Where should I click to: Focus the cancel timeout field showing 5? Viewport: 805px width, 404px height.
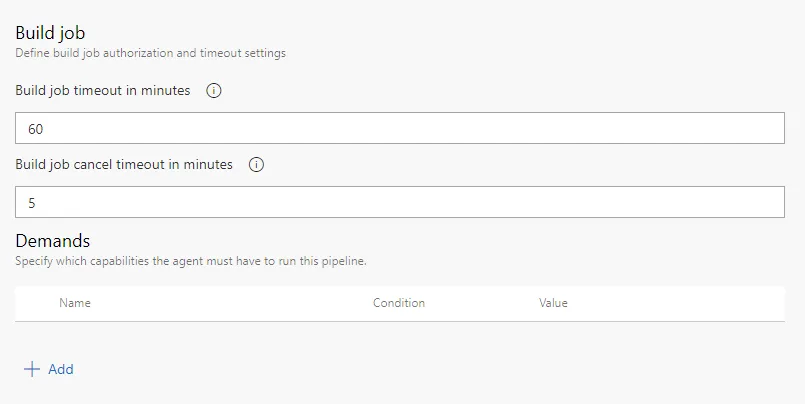[400, 202]
